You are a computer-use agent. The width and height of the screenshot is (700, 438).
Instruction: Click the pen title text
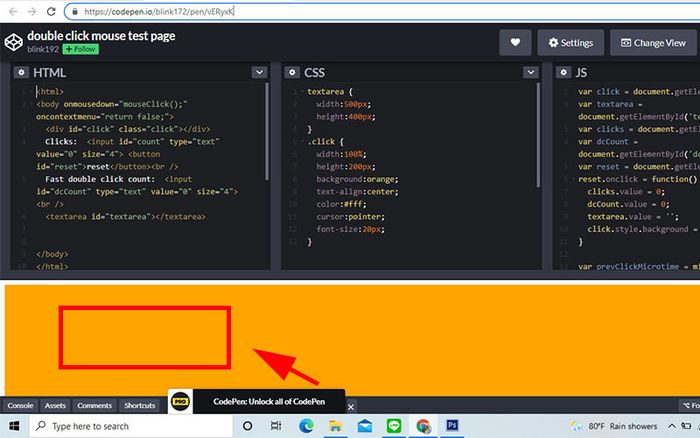101,36
